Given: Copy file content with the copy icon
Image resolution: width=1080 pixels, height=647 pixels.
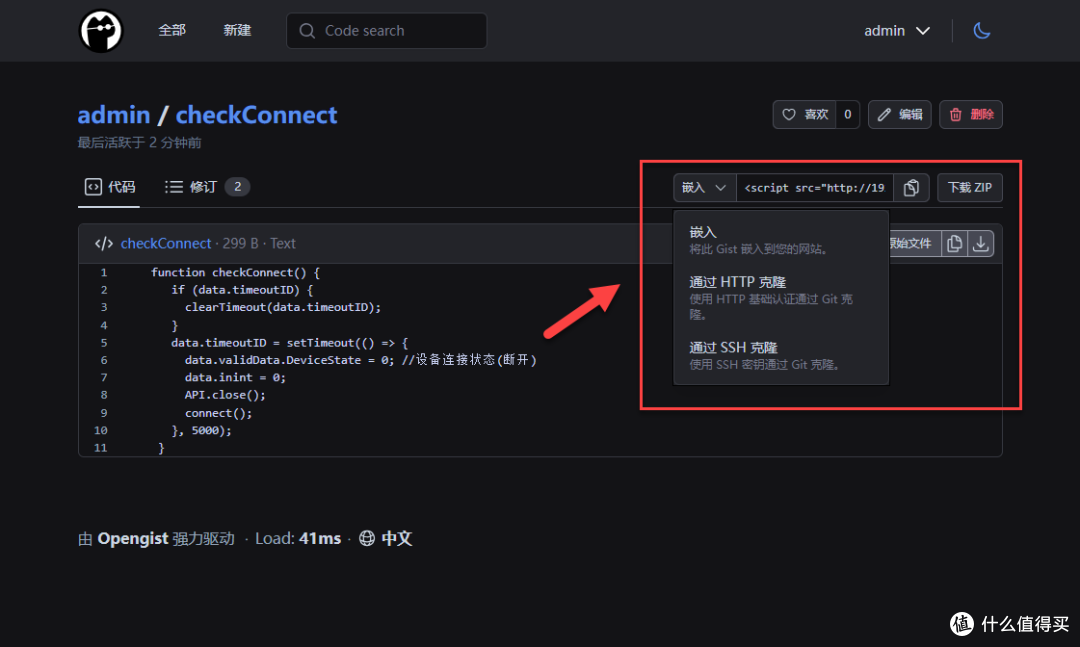Looking at the screenshot, I should 954,243.
